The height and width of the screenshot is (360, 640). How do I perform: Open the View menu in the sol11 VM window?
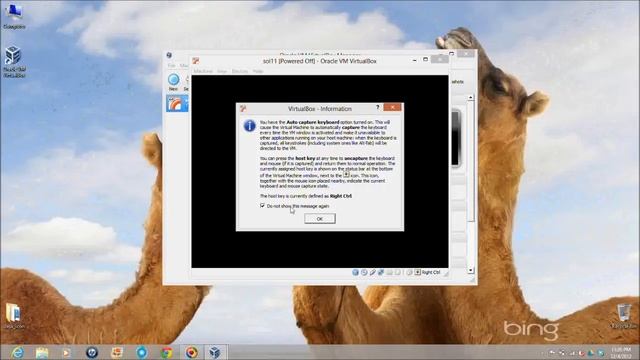click(x=222, y=71)
